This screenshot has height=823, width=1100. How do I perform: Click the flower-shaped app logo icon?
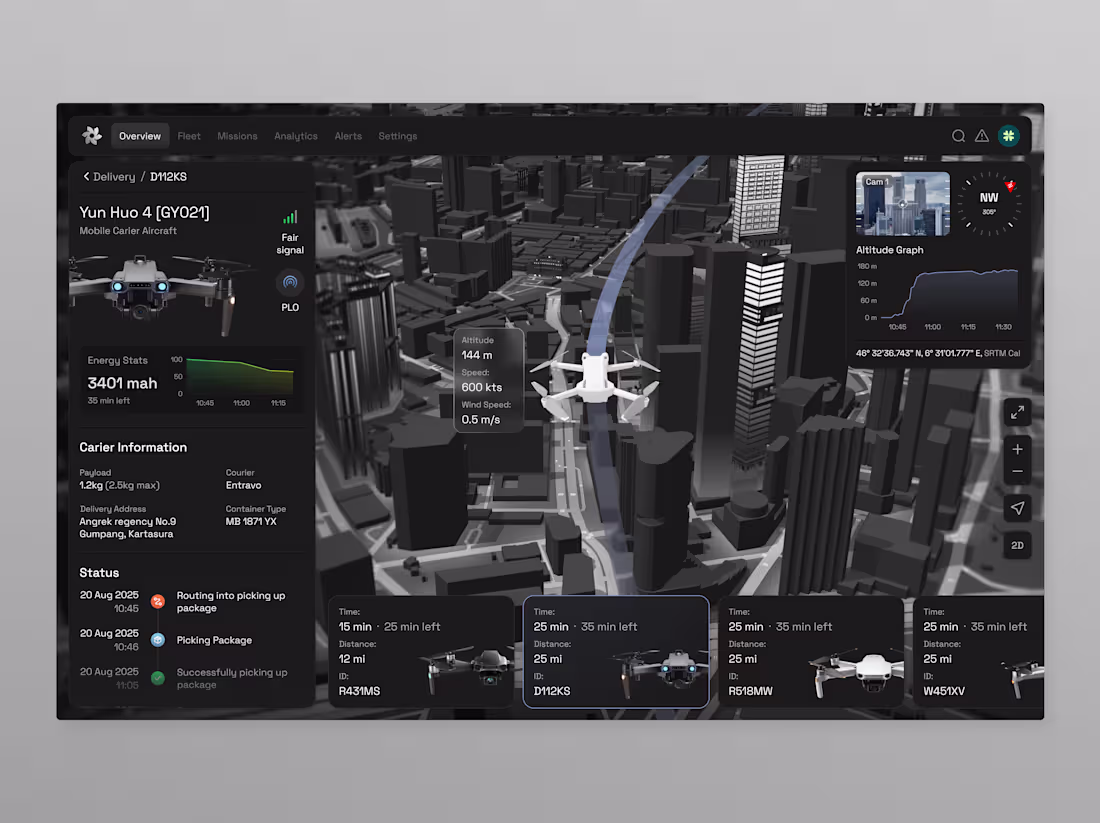(91, 135)
